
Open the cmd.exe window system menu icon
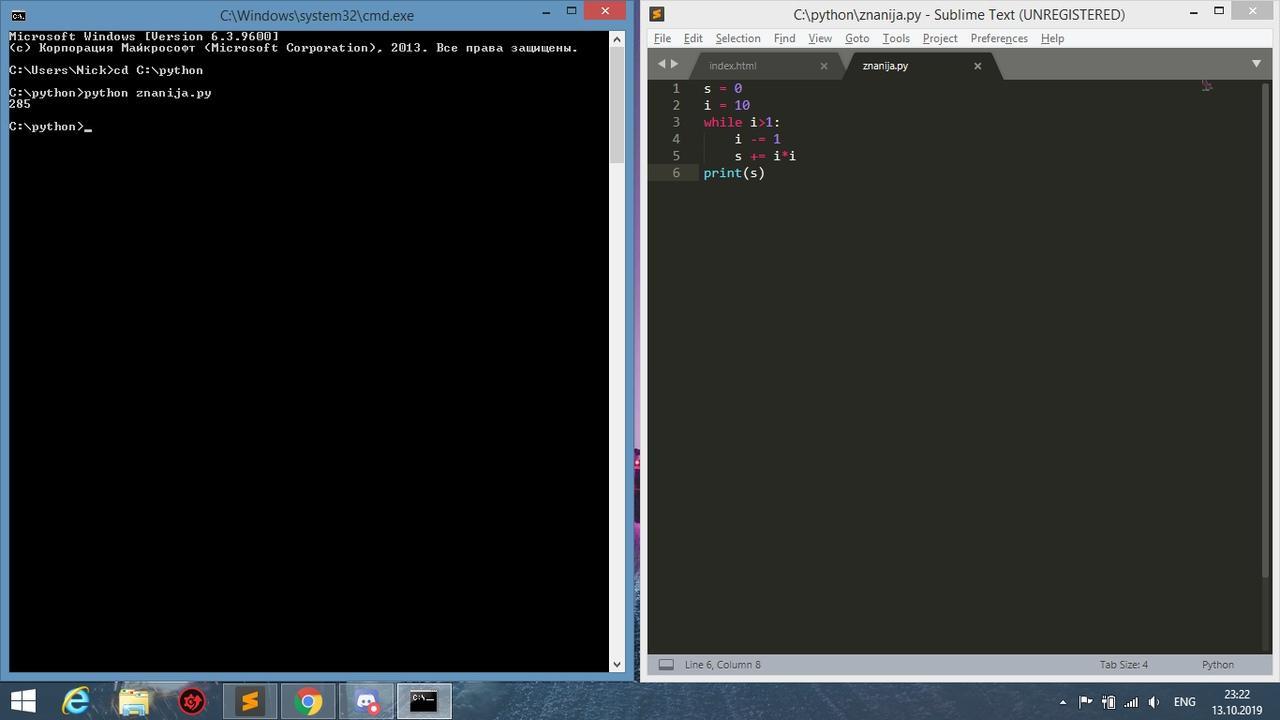point(18,15)
